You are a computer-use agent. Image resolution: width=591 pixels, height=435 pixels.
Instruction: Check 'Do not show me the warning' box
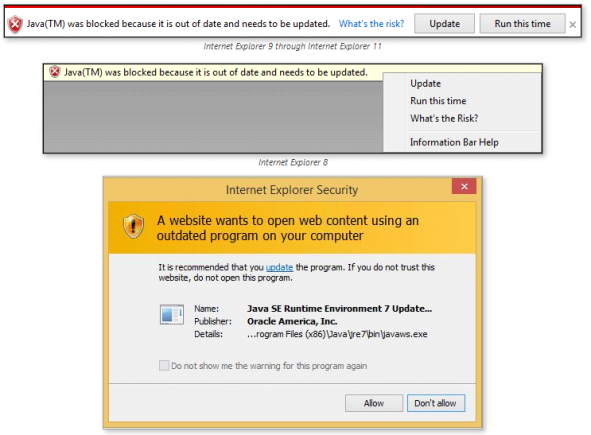(164, 365)
